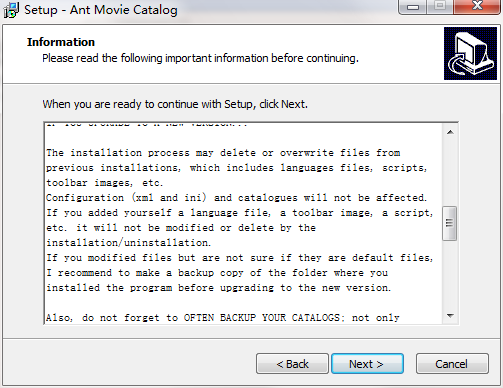Click the disabled maximize window button
The height and width of the screenshot is (388, 503).
tap(440, 7)
